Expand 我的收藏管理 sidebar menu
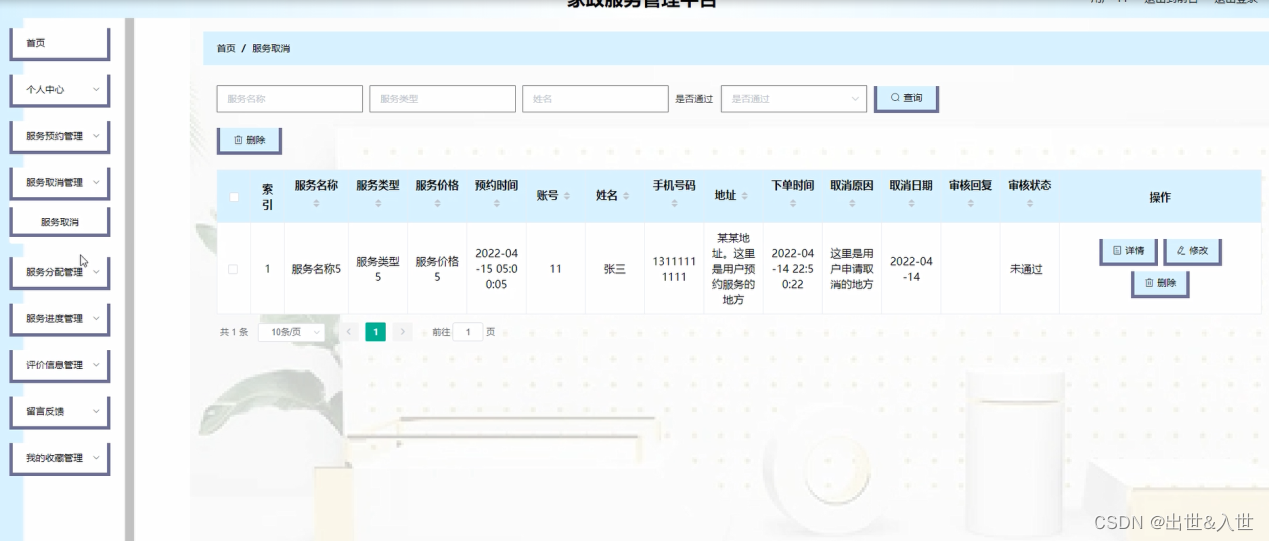Image resolution: width=1269 pixels, height=541 pixels. point(59,458)
